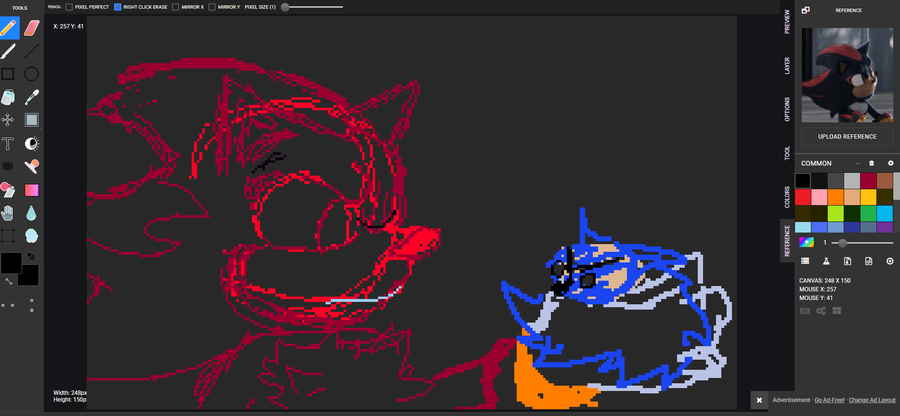Delete palette with trash icon
The height and width of the screenshot is (416, 900).
click(x=871, y=164)
